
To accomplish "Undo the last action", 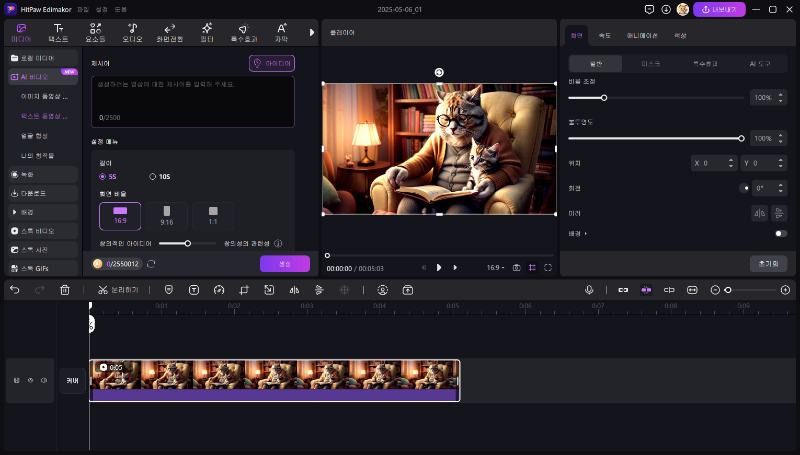I will coord(14,290).
